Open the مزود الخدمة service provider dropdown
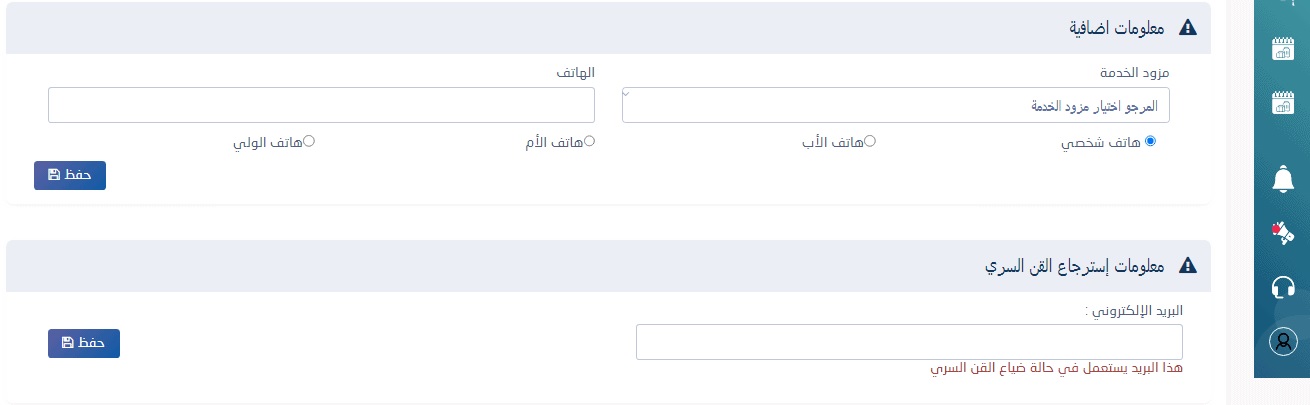The width and height of the screenshot is (1310, 405). 896,105
